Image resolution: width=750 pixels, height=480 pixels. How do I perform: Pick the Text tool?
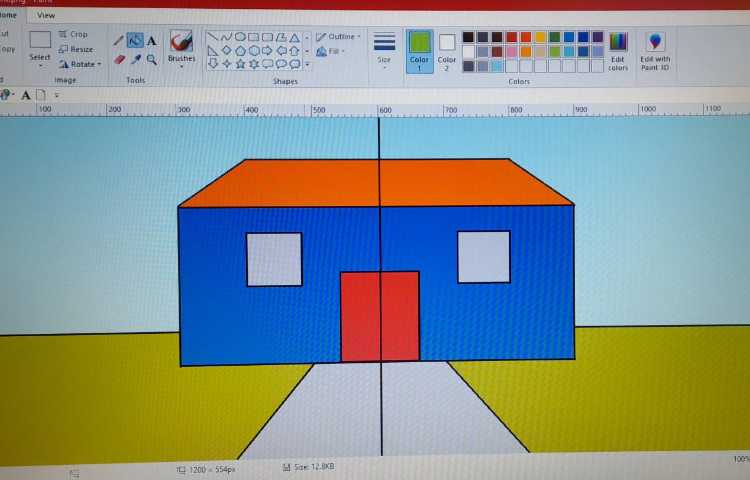point(151,41)
